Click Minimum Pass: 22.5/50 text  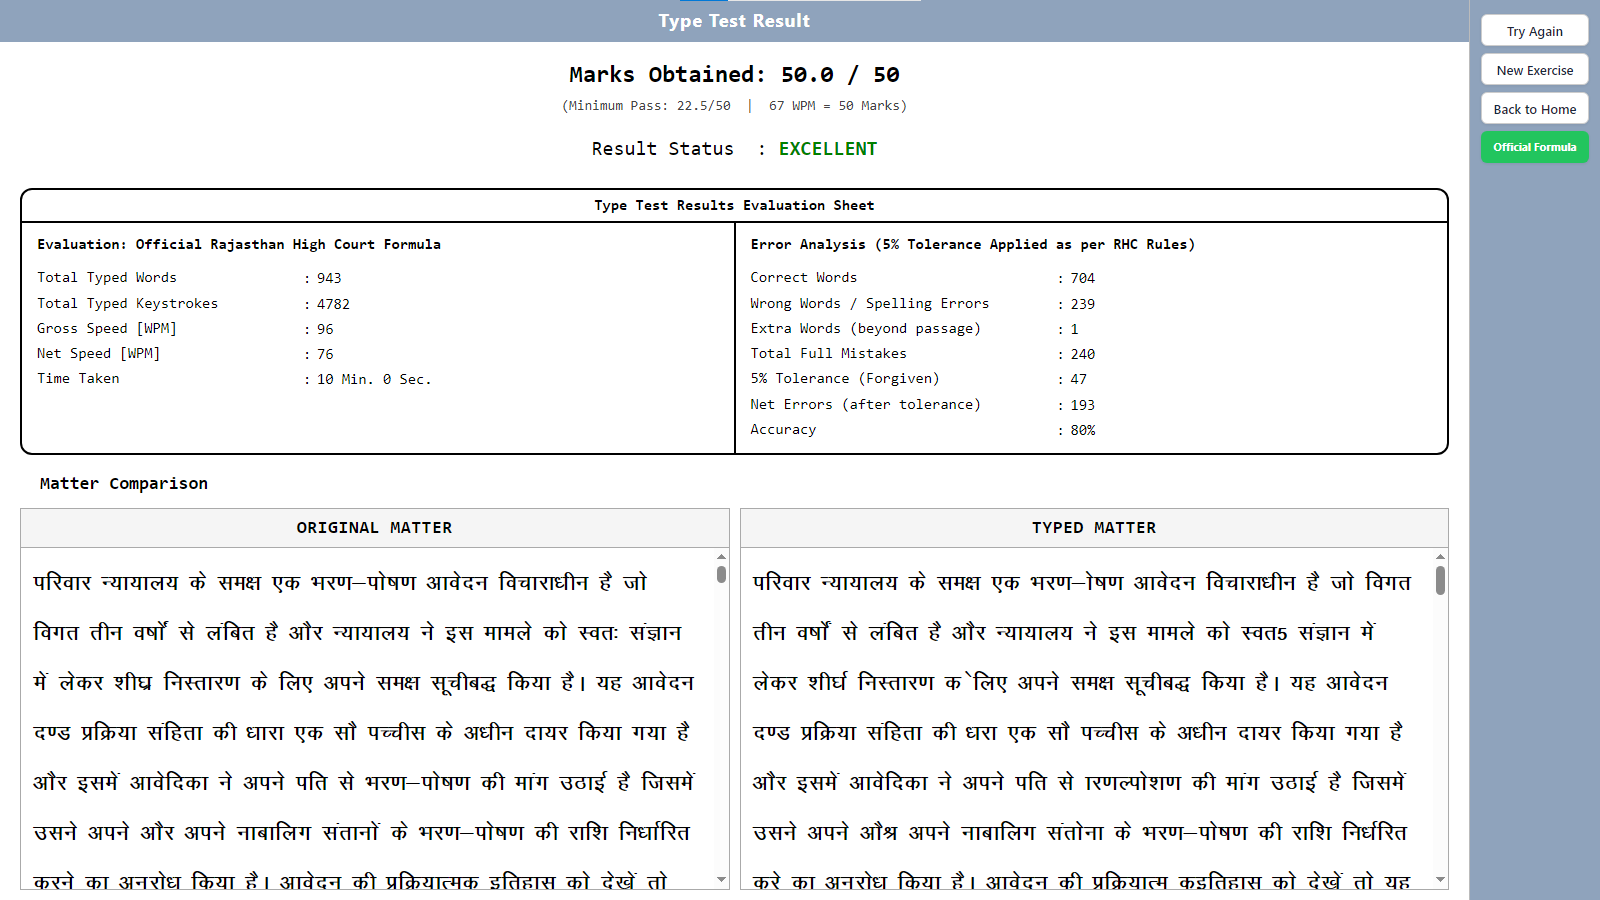pyautogui.click(x=649, y=106)
